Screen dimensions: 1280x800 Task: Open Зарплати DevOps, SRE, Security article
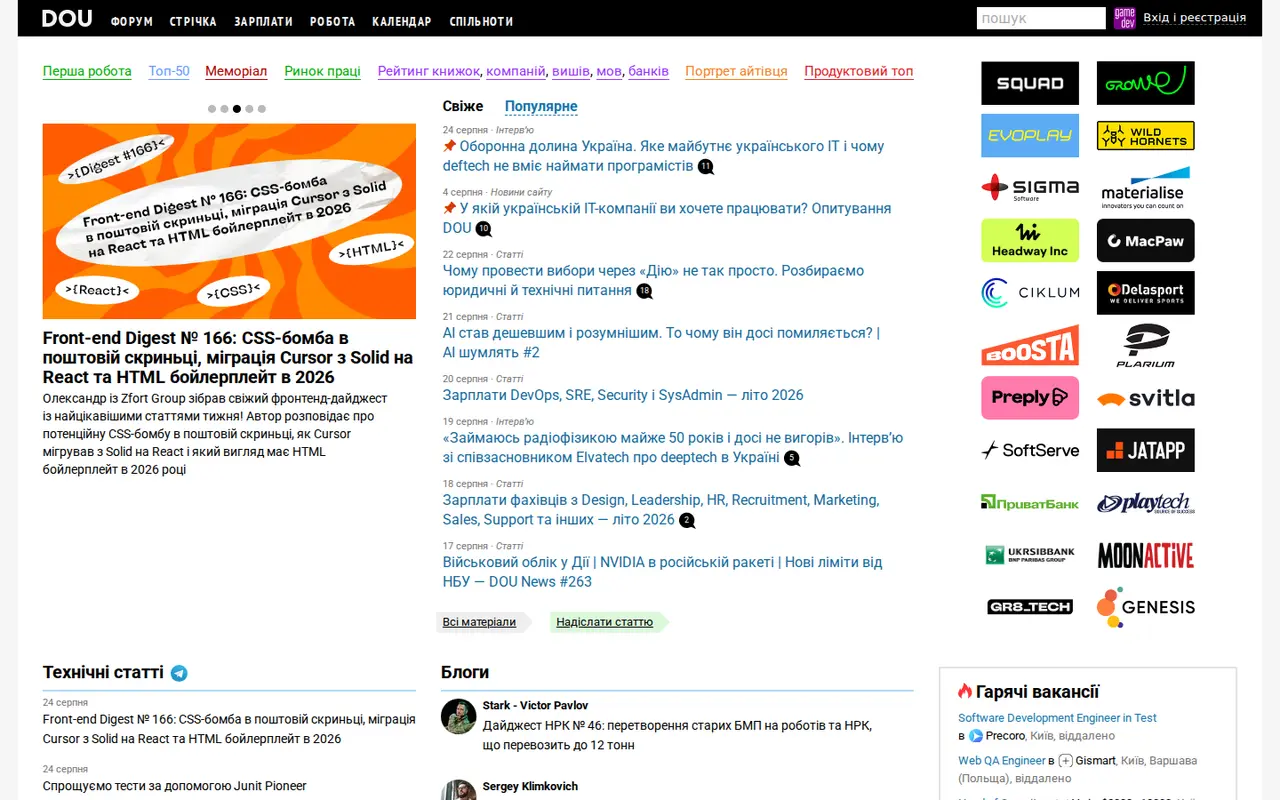point(623,395)
